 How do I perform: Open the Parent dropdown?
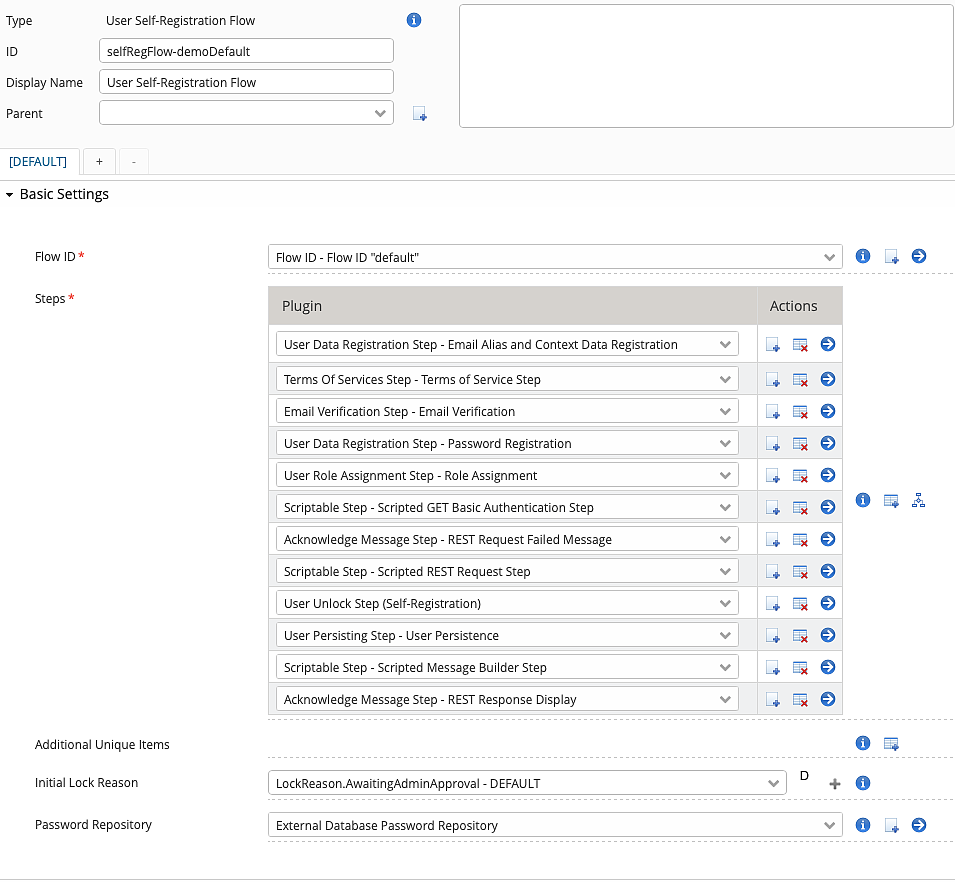click(246, 114)
